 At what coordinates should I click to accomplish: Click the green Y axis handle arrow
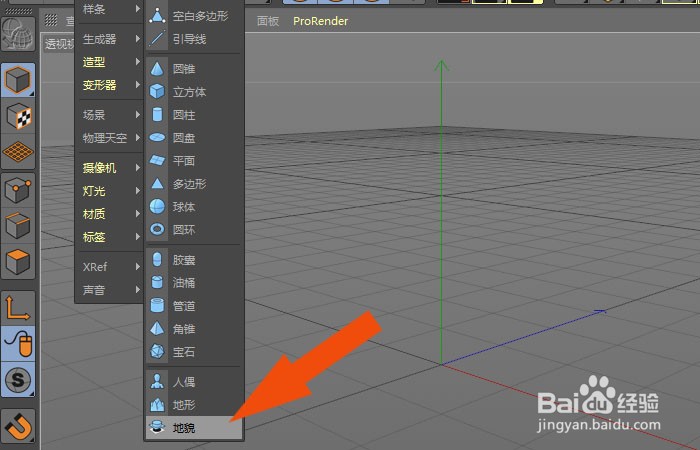coord(441,67)
